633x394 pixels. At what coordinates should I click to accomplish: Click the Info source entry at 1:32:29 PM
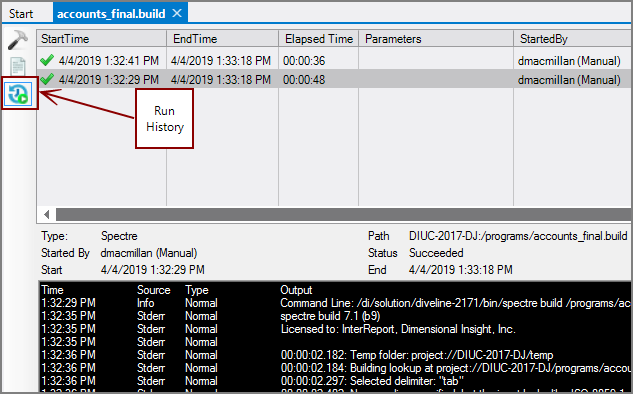click(x=145, y=303)
